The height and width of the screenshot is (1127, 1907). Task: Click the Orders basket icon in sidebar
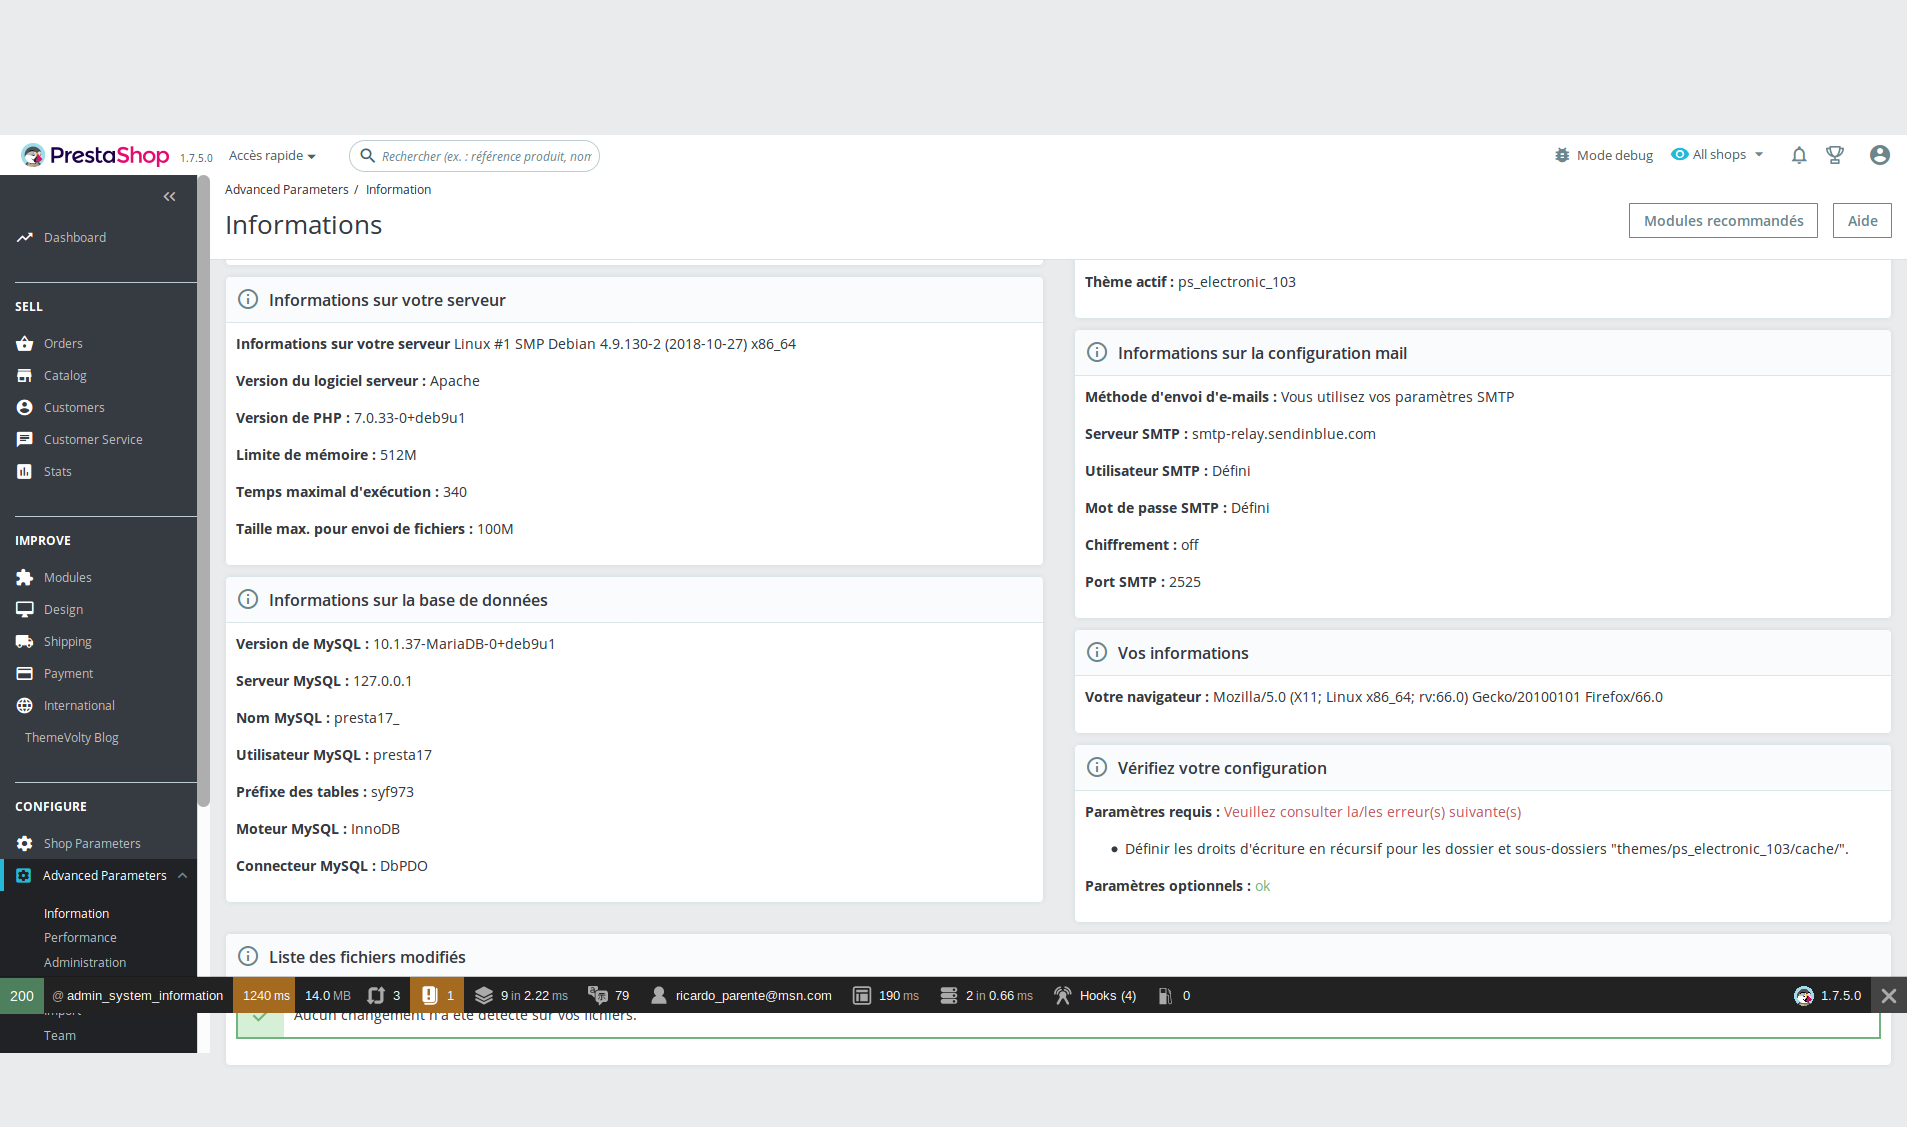click(25, 343)
